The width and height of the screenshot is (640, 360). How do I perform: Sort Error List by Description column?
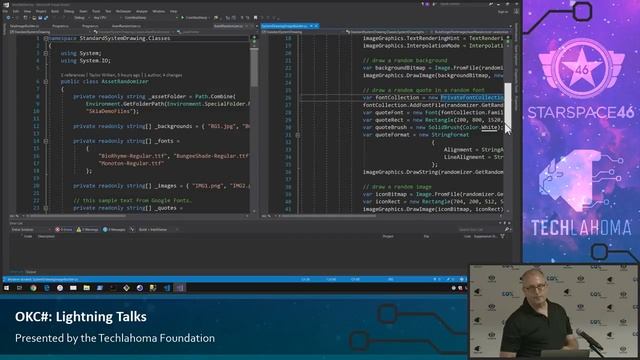46,236
